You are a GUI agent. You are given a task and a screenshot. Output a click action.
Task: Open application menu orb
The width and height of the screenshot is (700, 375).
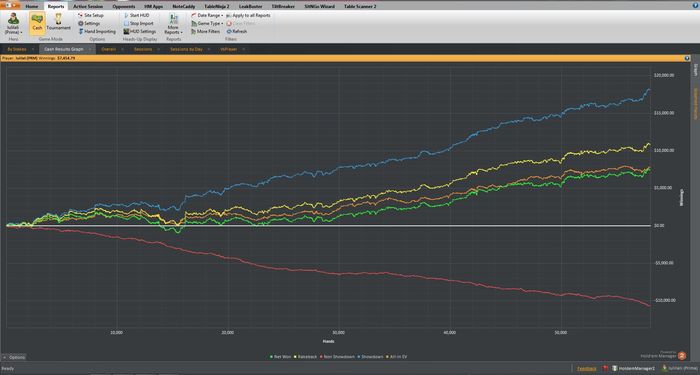coord(10,6)
